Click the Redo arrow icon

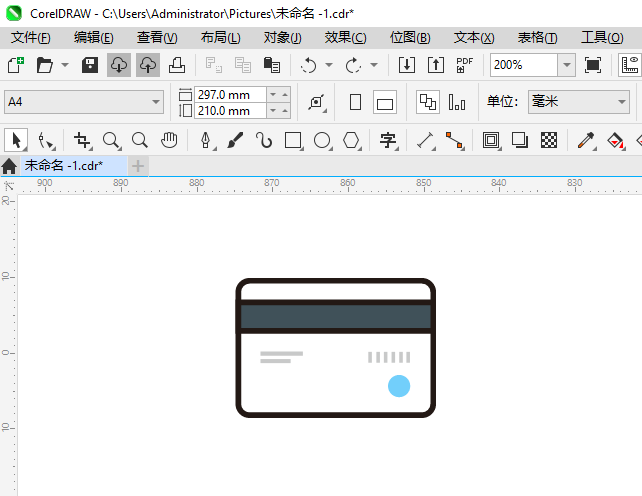click(x=353, y=65)
